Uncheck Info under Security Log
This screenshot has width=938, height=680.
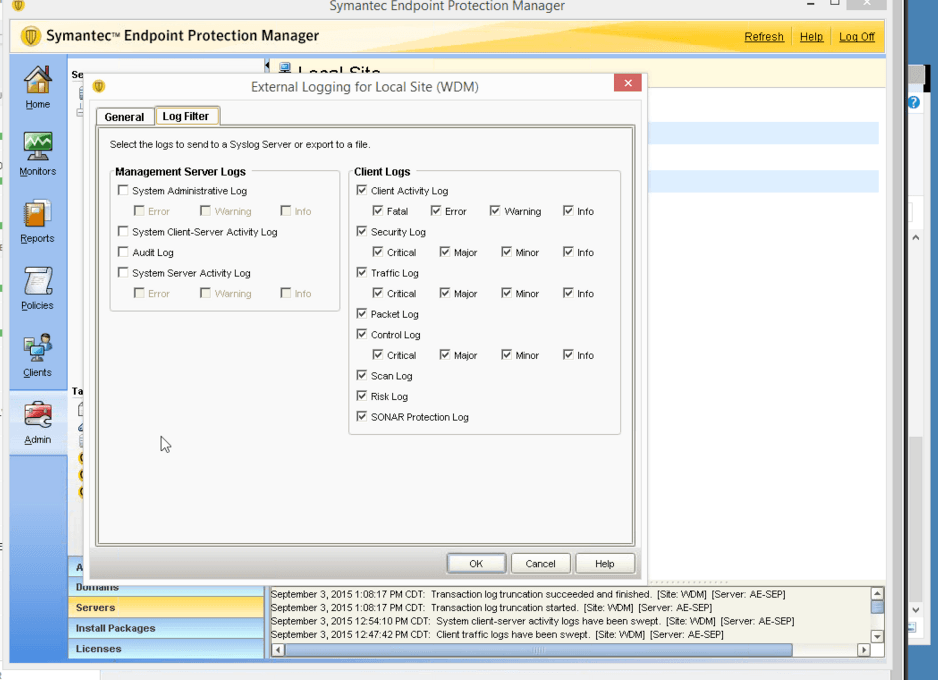[x=568, y=252]
